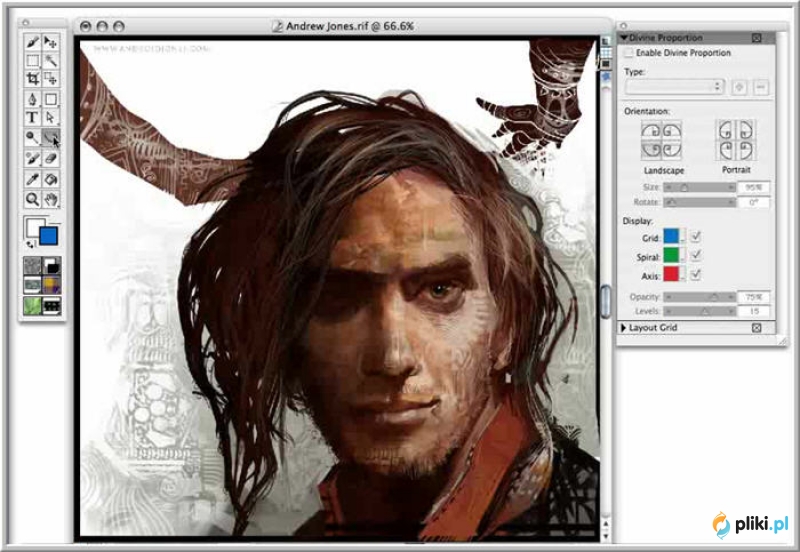Collapse the Divine Proportion panel triangle
Screen dimensions: 800x552
(x=623, y=38)
